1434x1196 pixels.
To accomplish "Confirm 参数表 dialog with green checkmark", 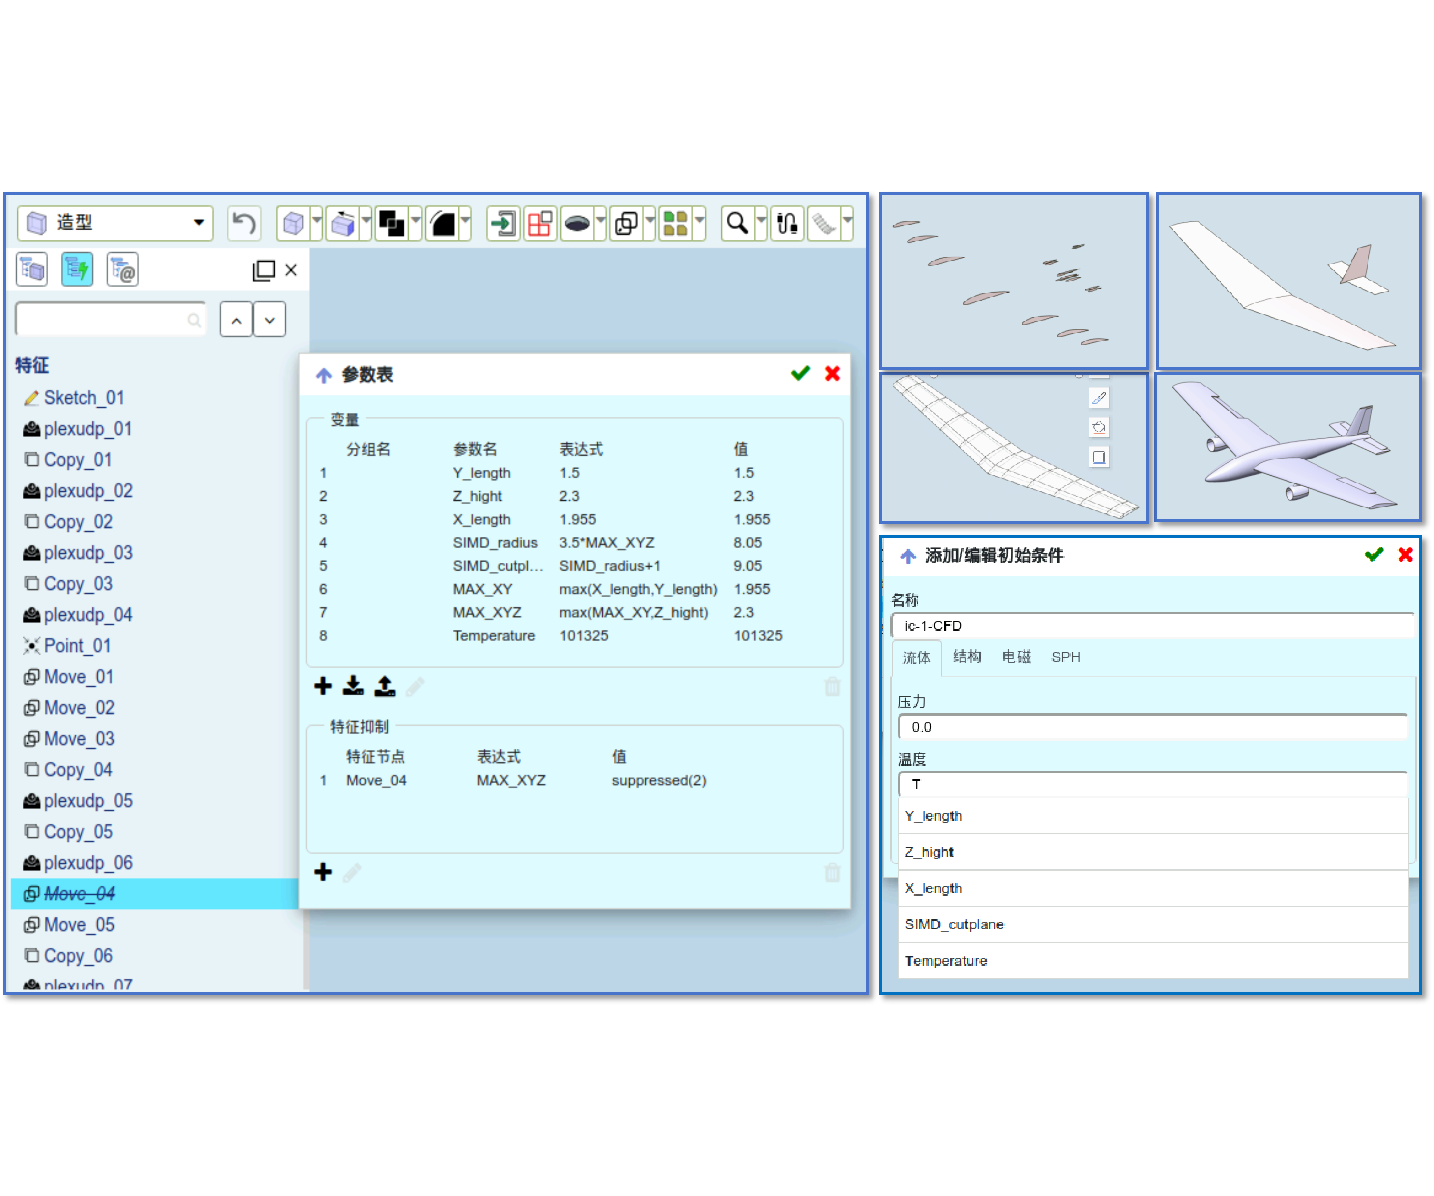I will [x=800, y=374].
